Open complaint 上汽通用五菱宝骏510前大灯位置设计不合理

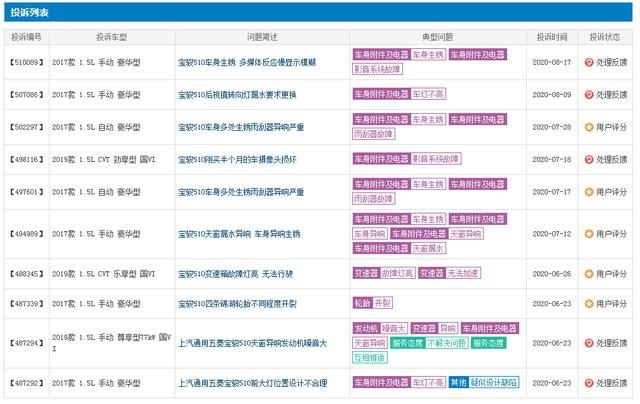click(252, 383)
